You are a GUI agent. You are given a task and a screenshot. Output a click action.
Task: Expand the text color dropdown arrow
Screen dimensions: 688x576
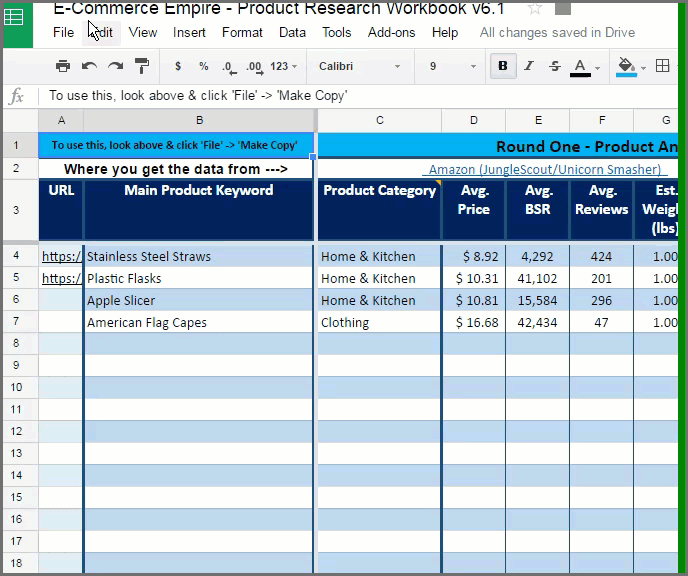tap(598, 68)
